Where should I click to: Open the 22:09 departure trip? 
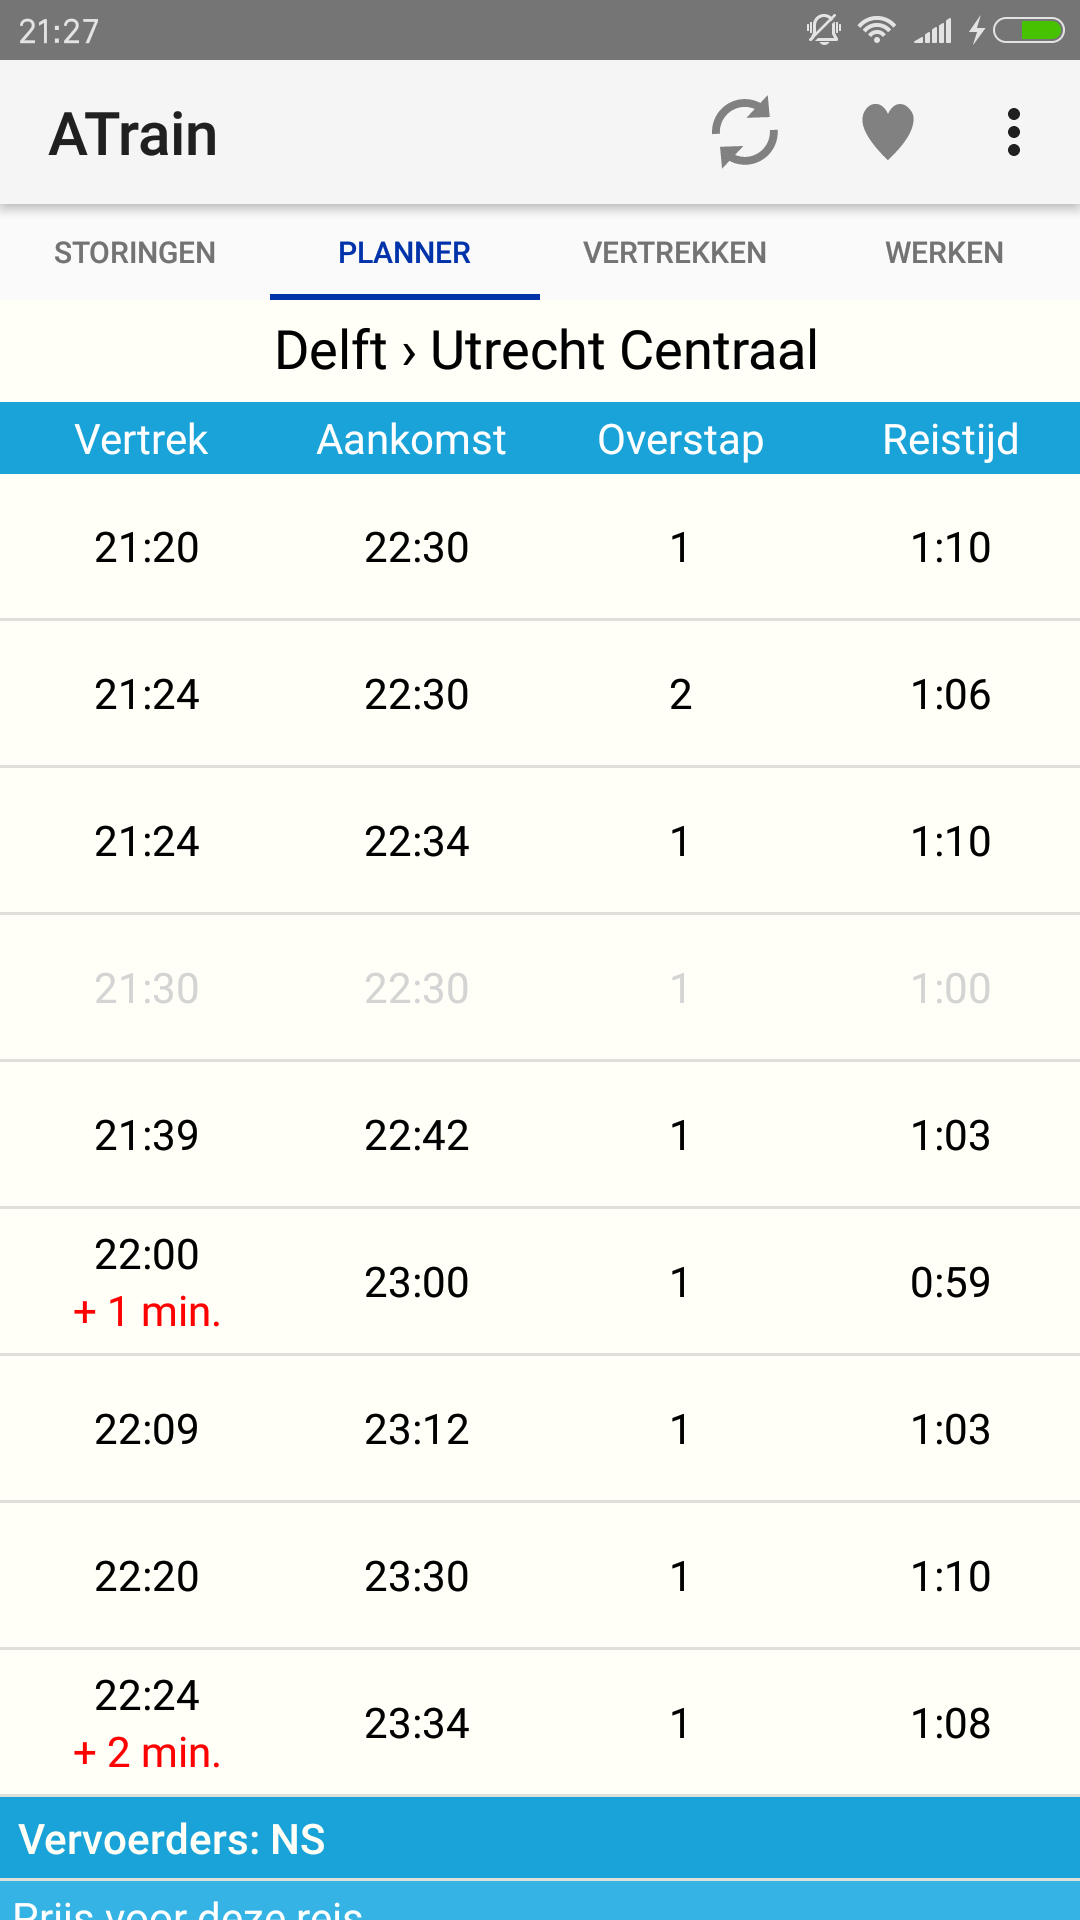click(x=540, y=1429)
